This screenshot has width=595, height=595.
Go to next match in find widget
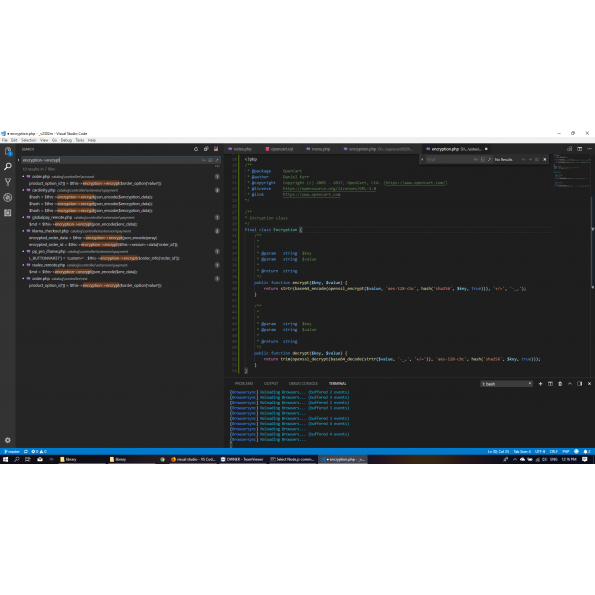point(530,159)
